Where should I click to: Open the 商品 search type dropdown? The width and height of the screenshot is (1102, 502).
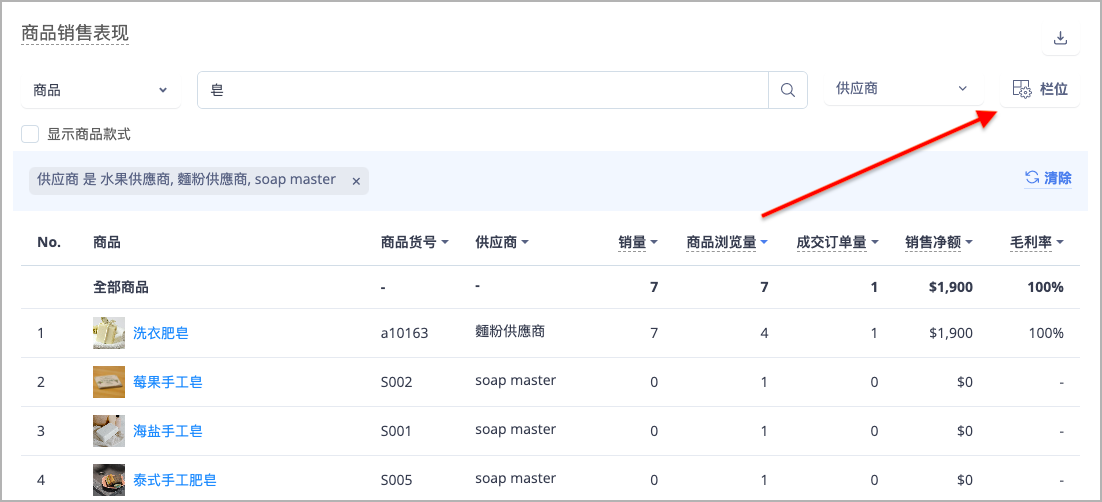click(x=101, y=90)
